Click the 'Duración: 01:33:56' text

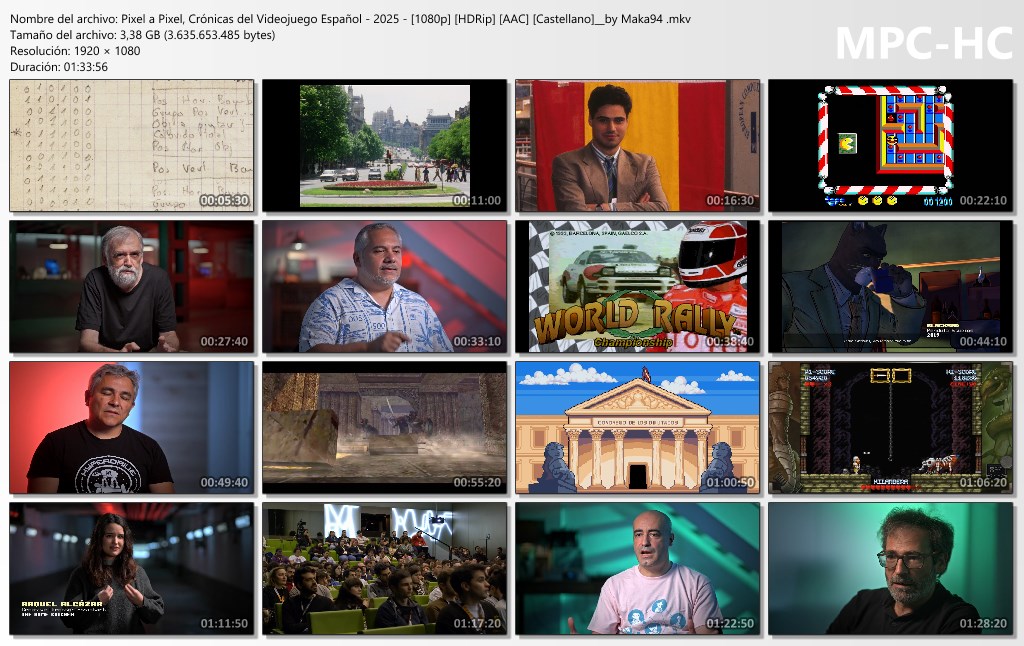pyautogui.click(x=59, y=67)
